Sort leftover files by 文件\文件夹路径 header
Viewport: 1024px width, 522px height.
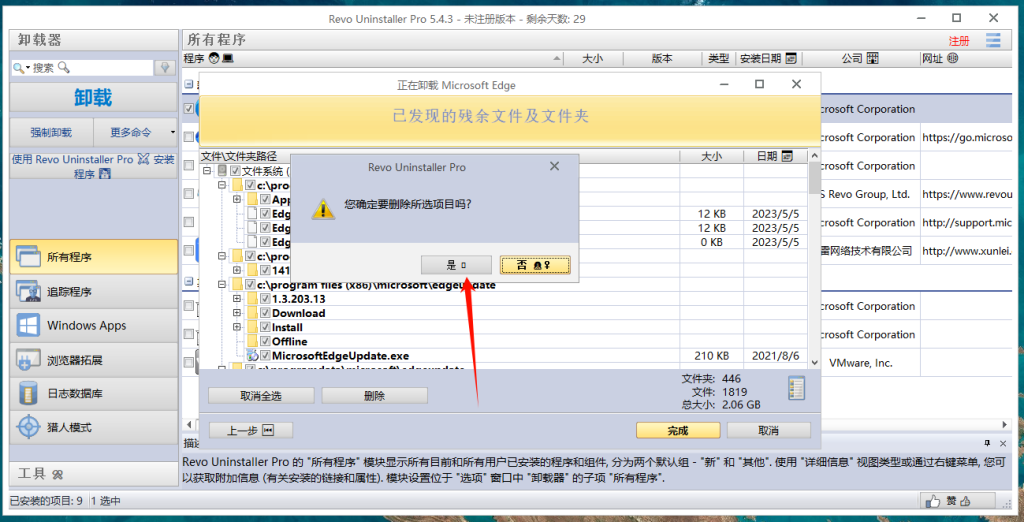coord(439,156)
